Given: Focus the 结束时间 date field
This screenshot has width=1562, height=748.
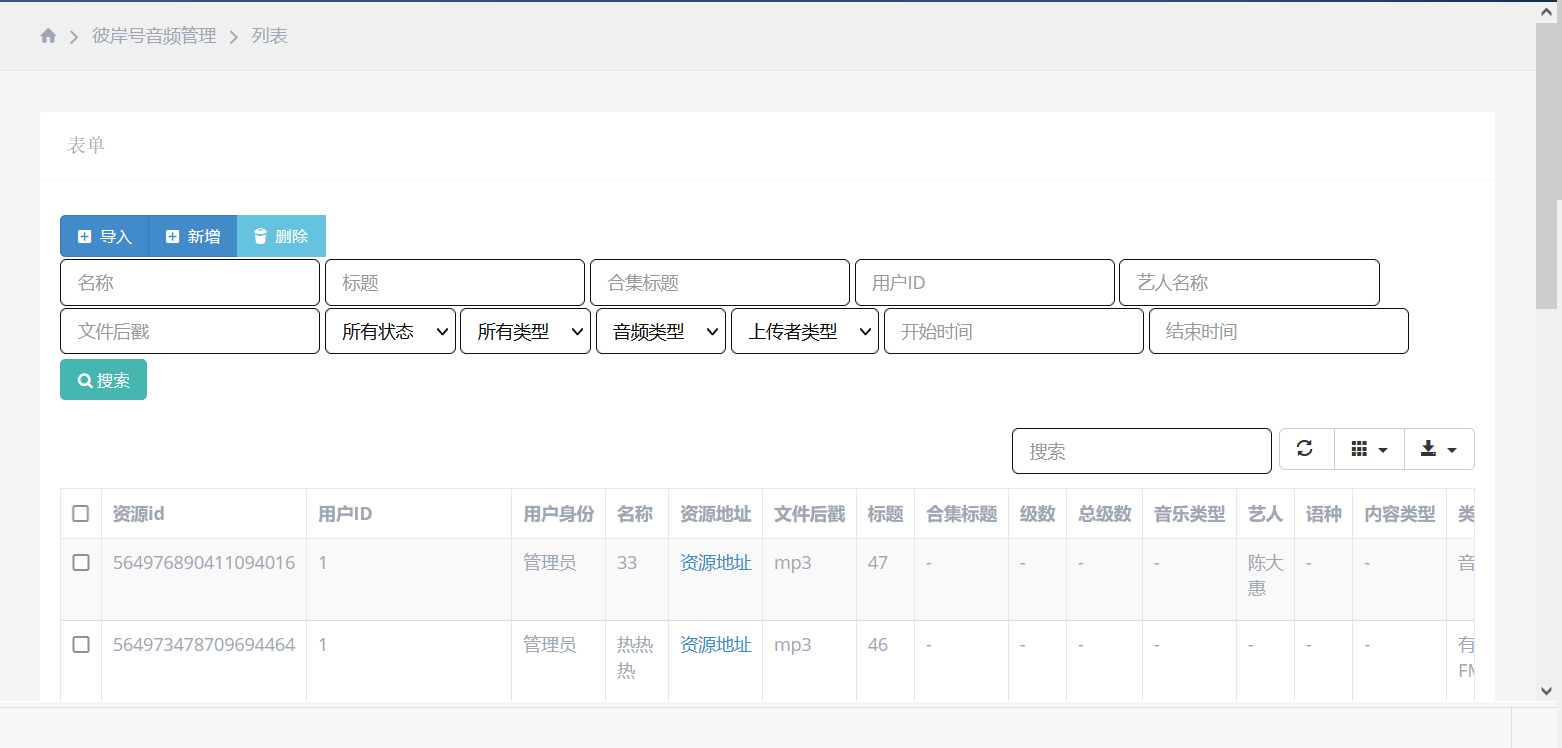Looking at the screenshot, I should 1279,331.
